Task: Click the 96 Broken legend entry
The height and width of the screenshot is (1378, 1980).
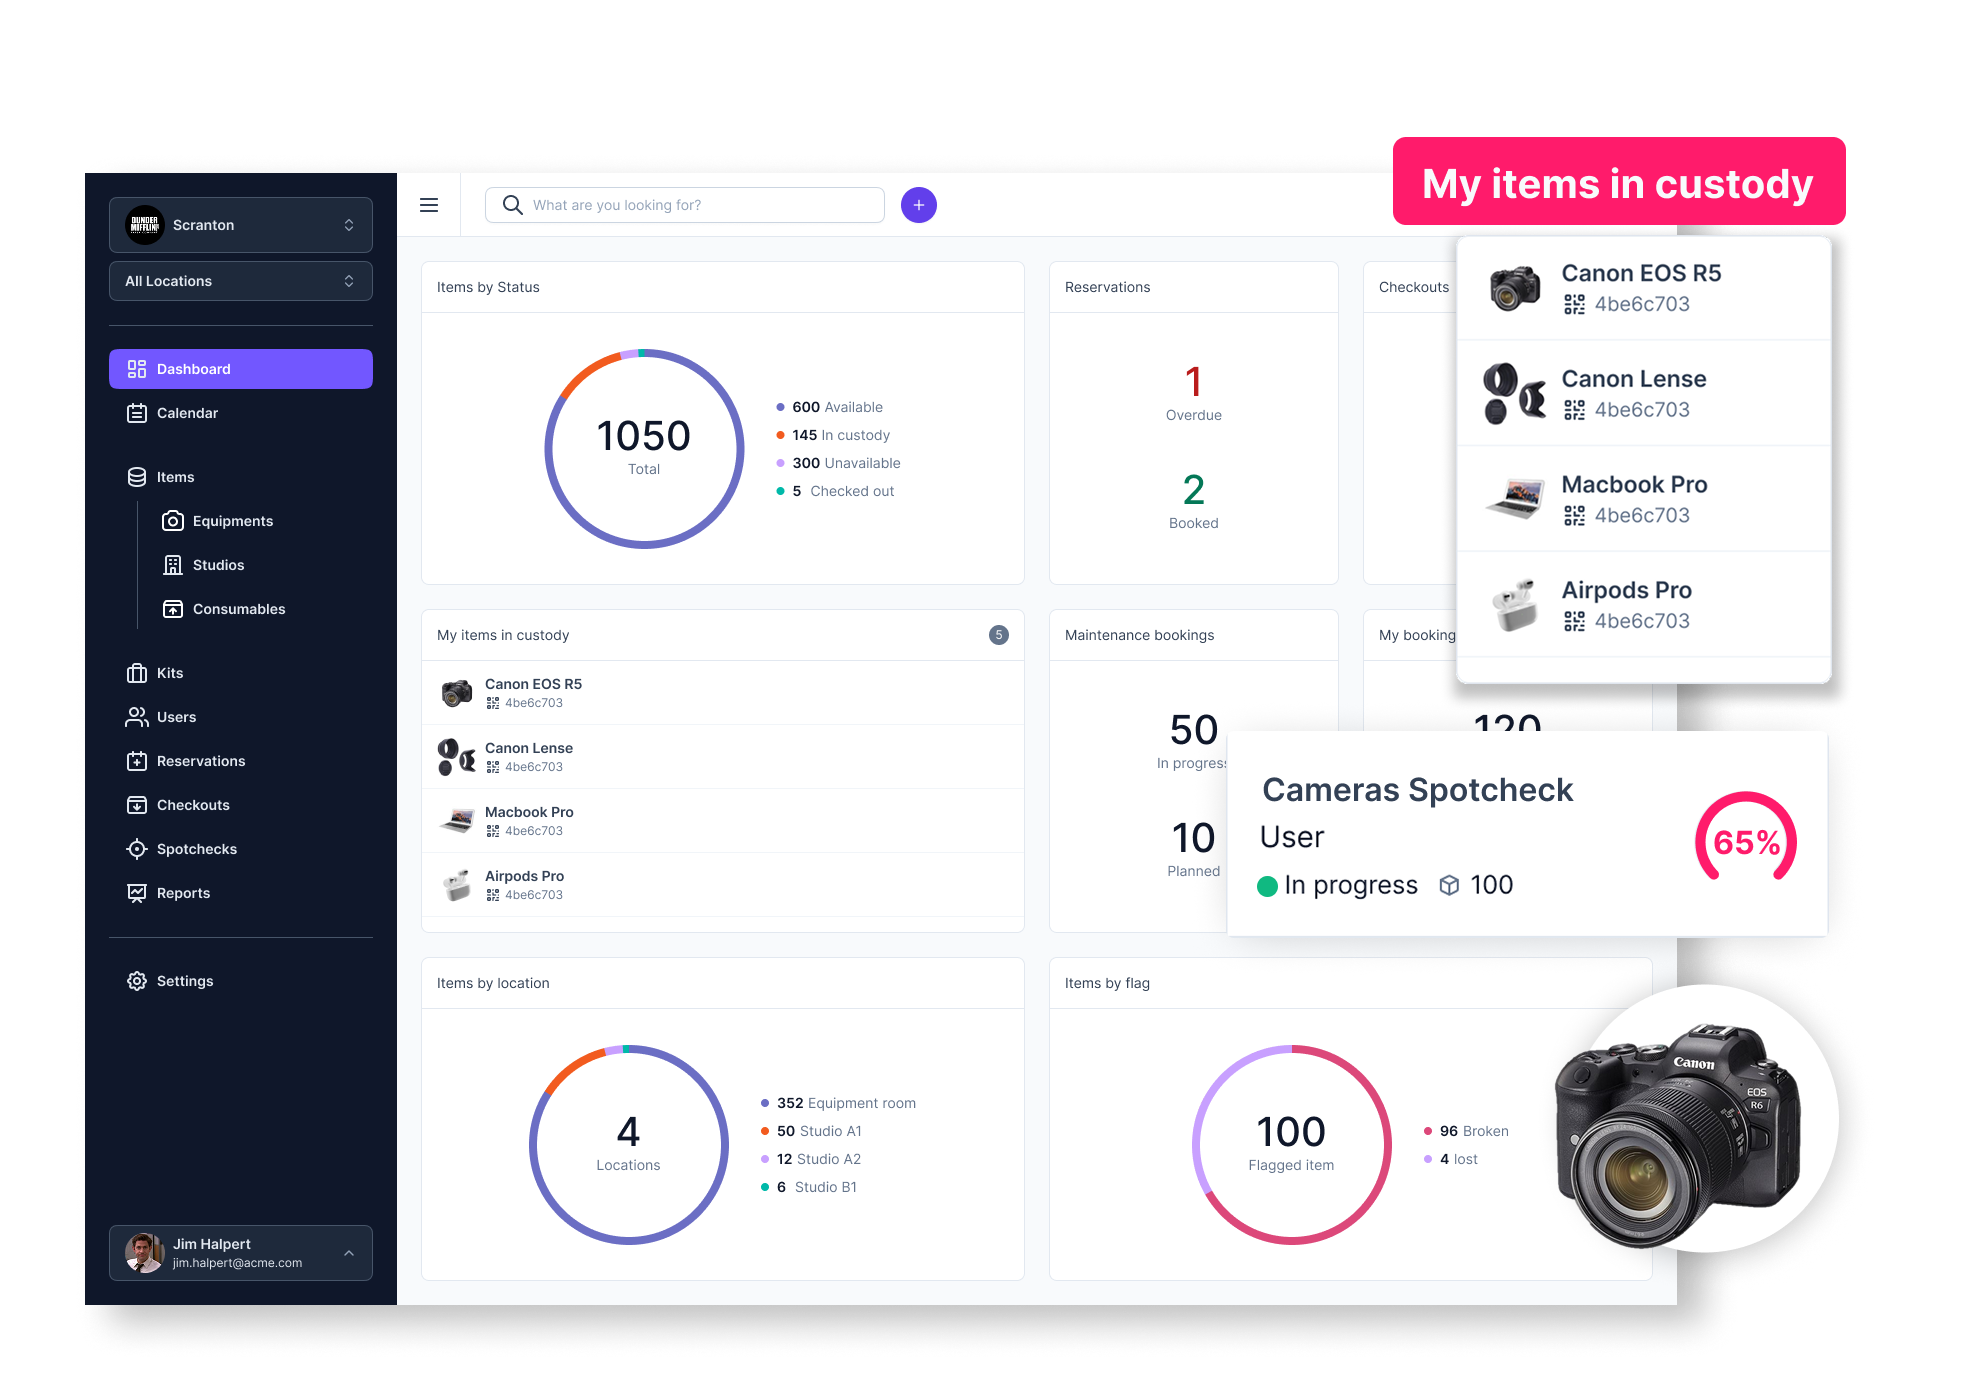Action: 1466,1131
